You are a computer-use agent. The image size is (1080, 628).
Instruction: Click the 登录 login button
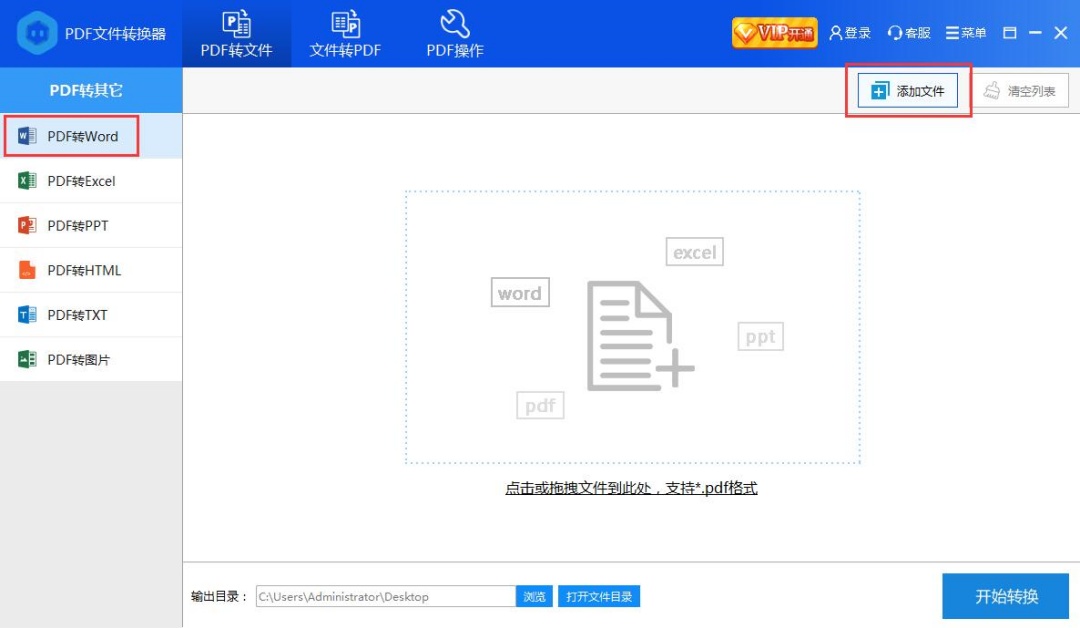coord(850,33)
